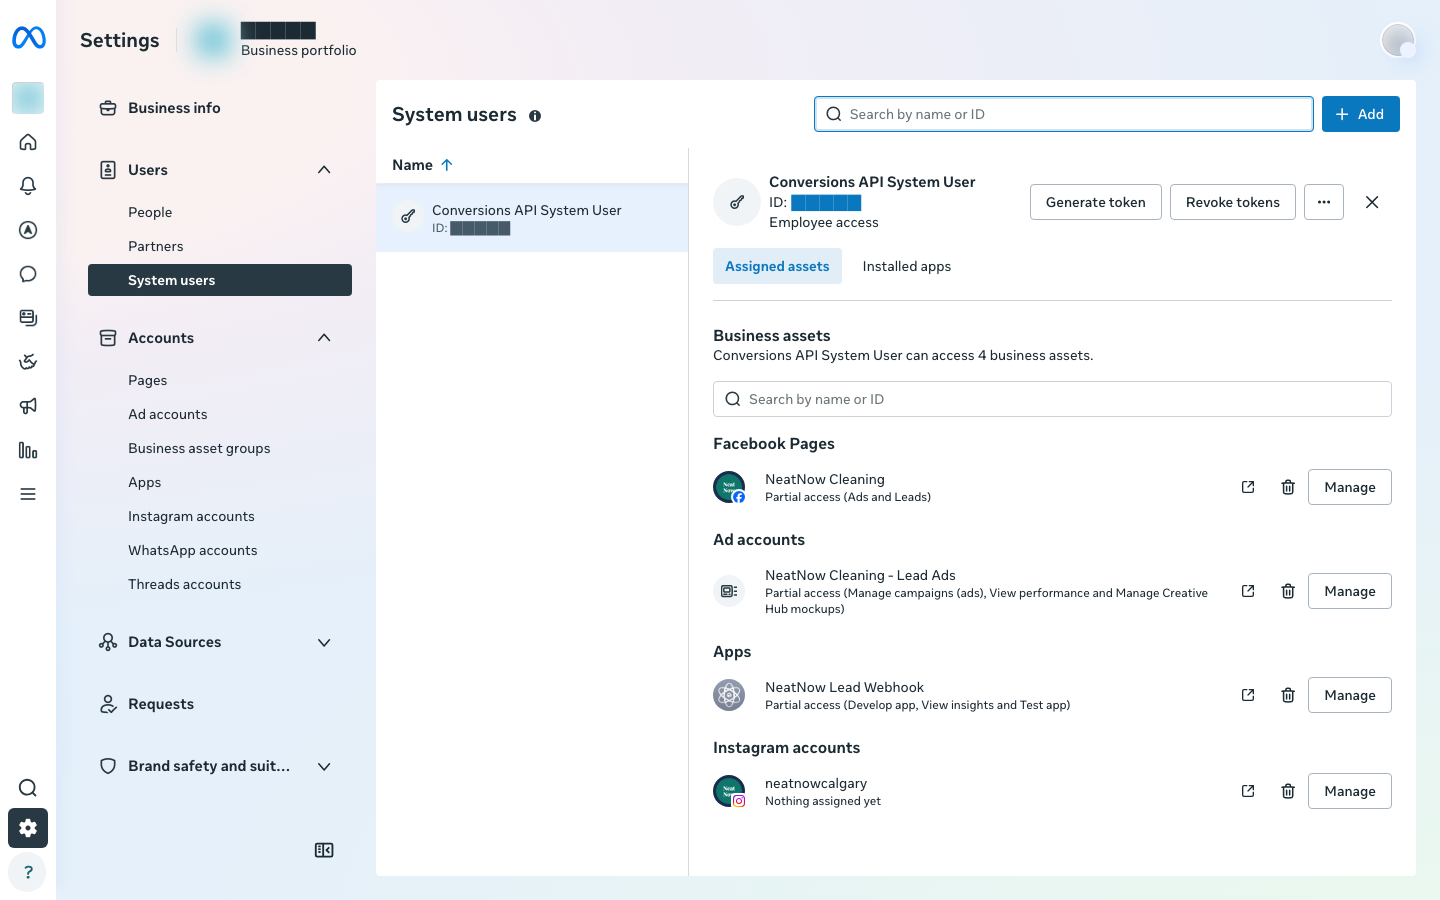
Task: Open notifications bell icon
Action: point(28,186)
